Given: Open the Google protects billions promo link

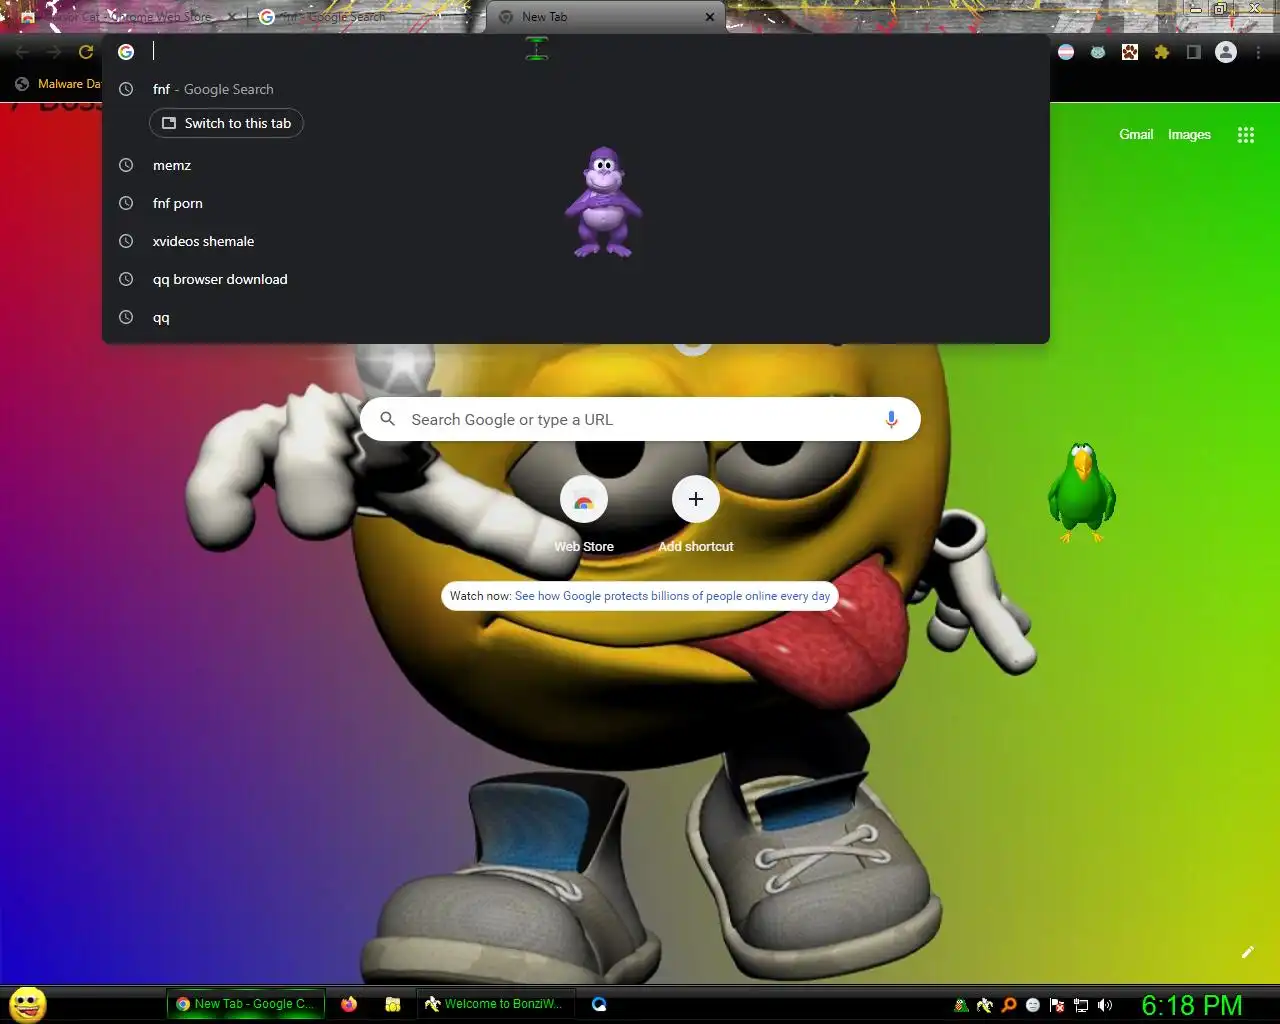Looking at the screenshot, I should (x=672, y=596).
